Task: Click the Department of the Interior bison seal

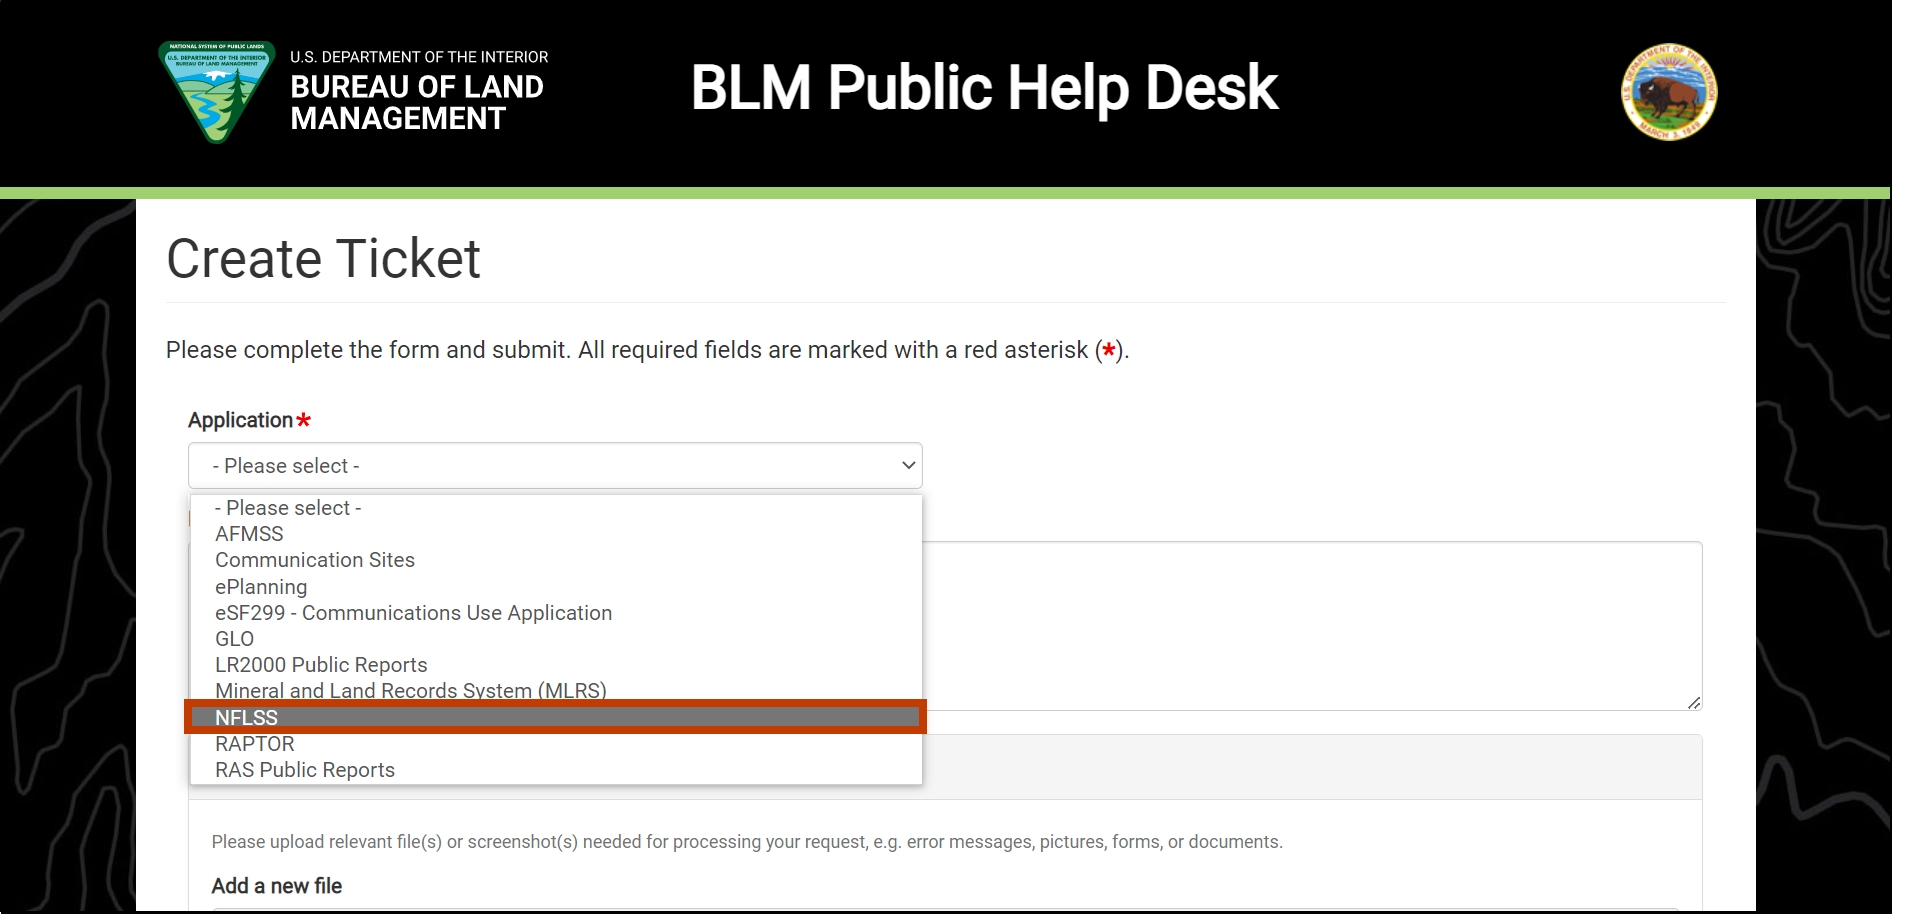Action: pos(1668,92)
